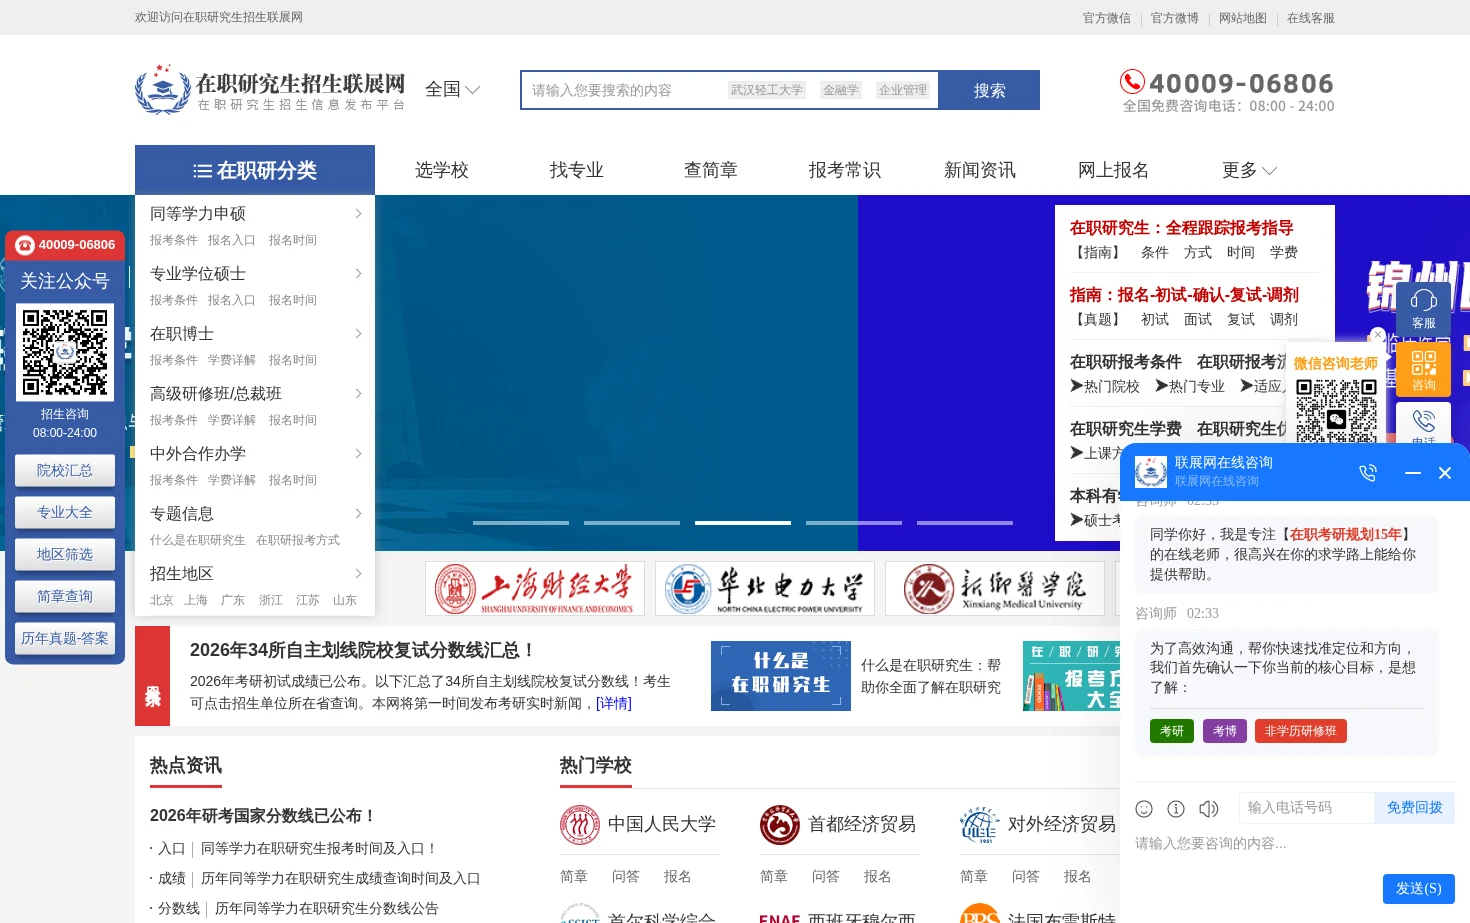This screenshot has width=1470, height=923.
Task: Expand the 更多 navigation menu
Action: (x=1249, y=170)
